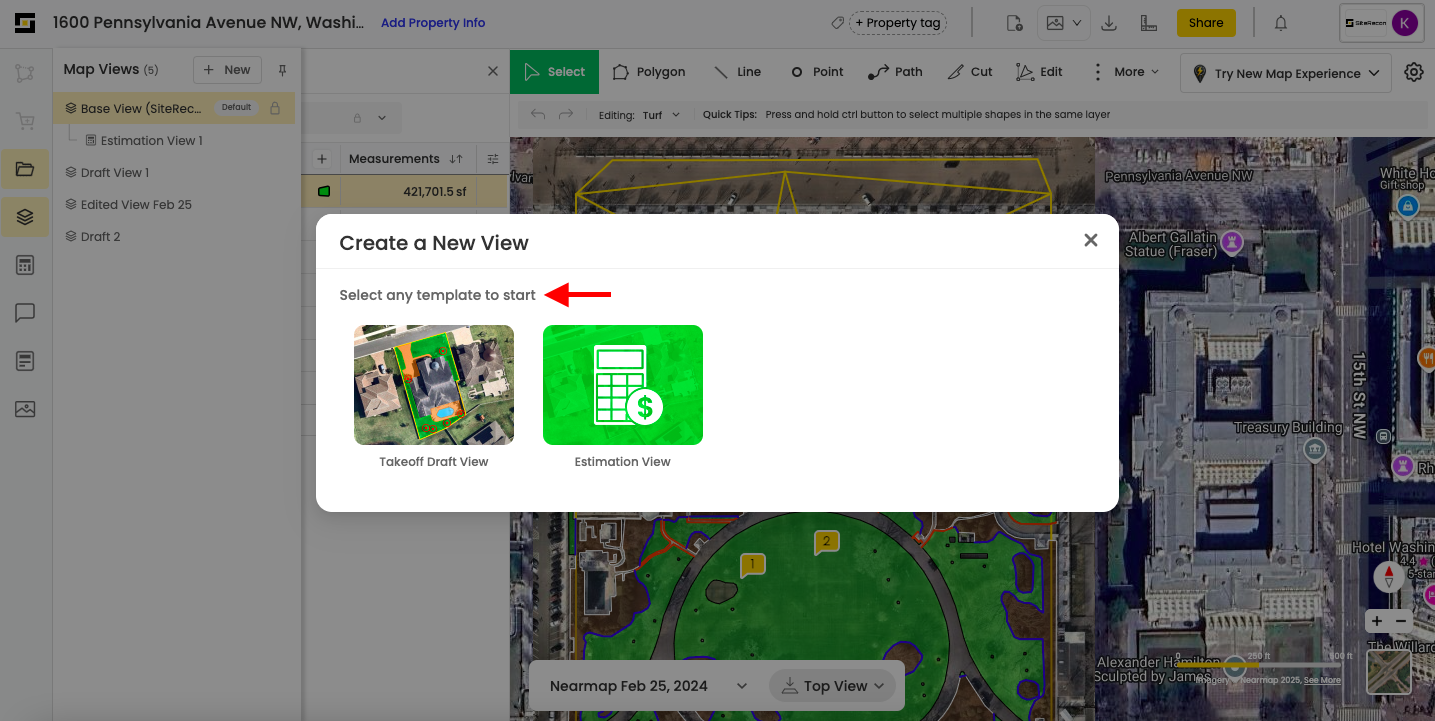Screen dimensions: 1435x721
Task: Open notifications bell
Action: tap(1281, 23)
